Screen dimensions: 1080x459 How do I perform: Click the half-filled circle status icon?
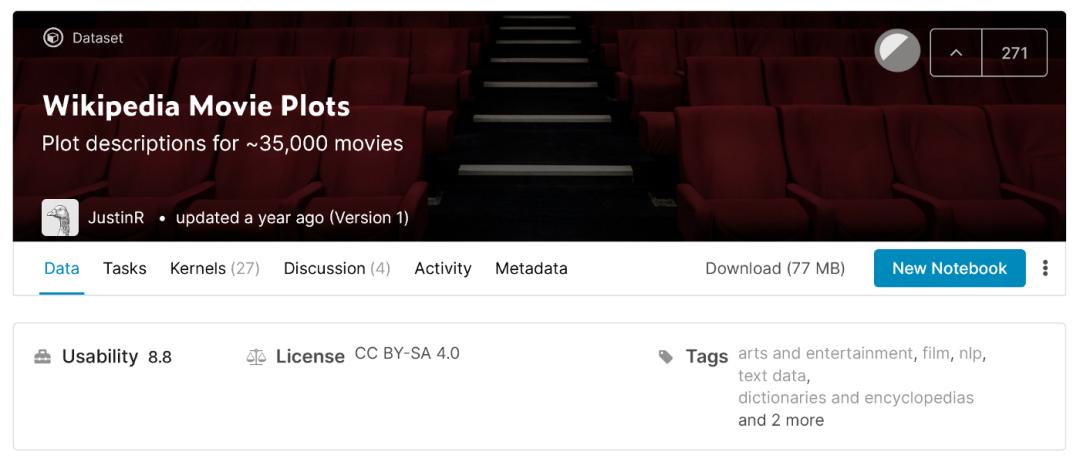pos(897,52)
